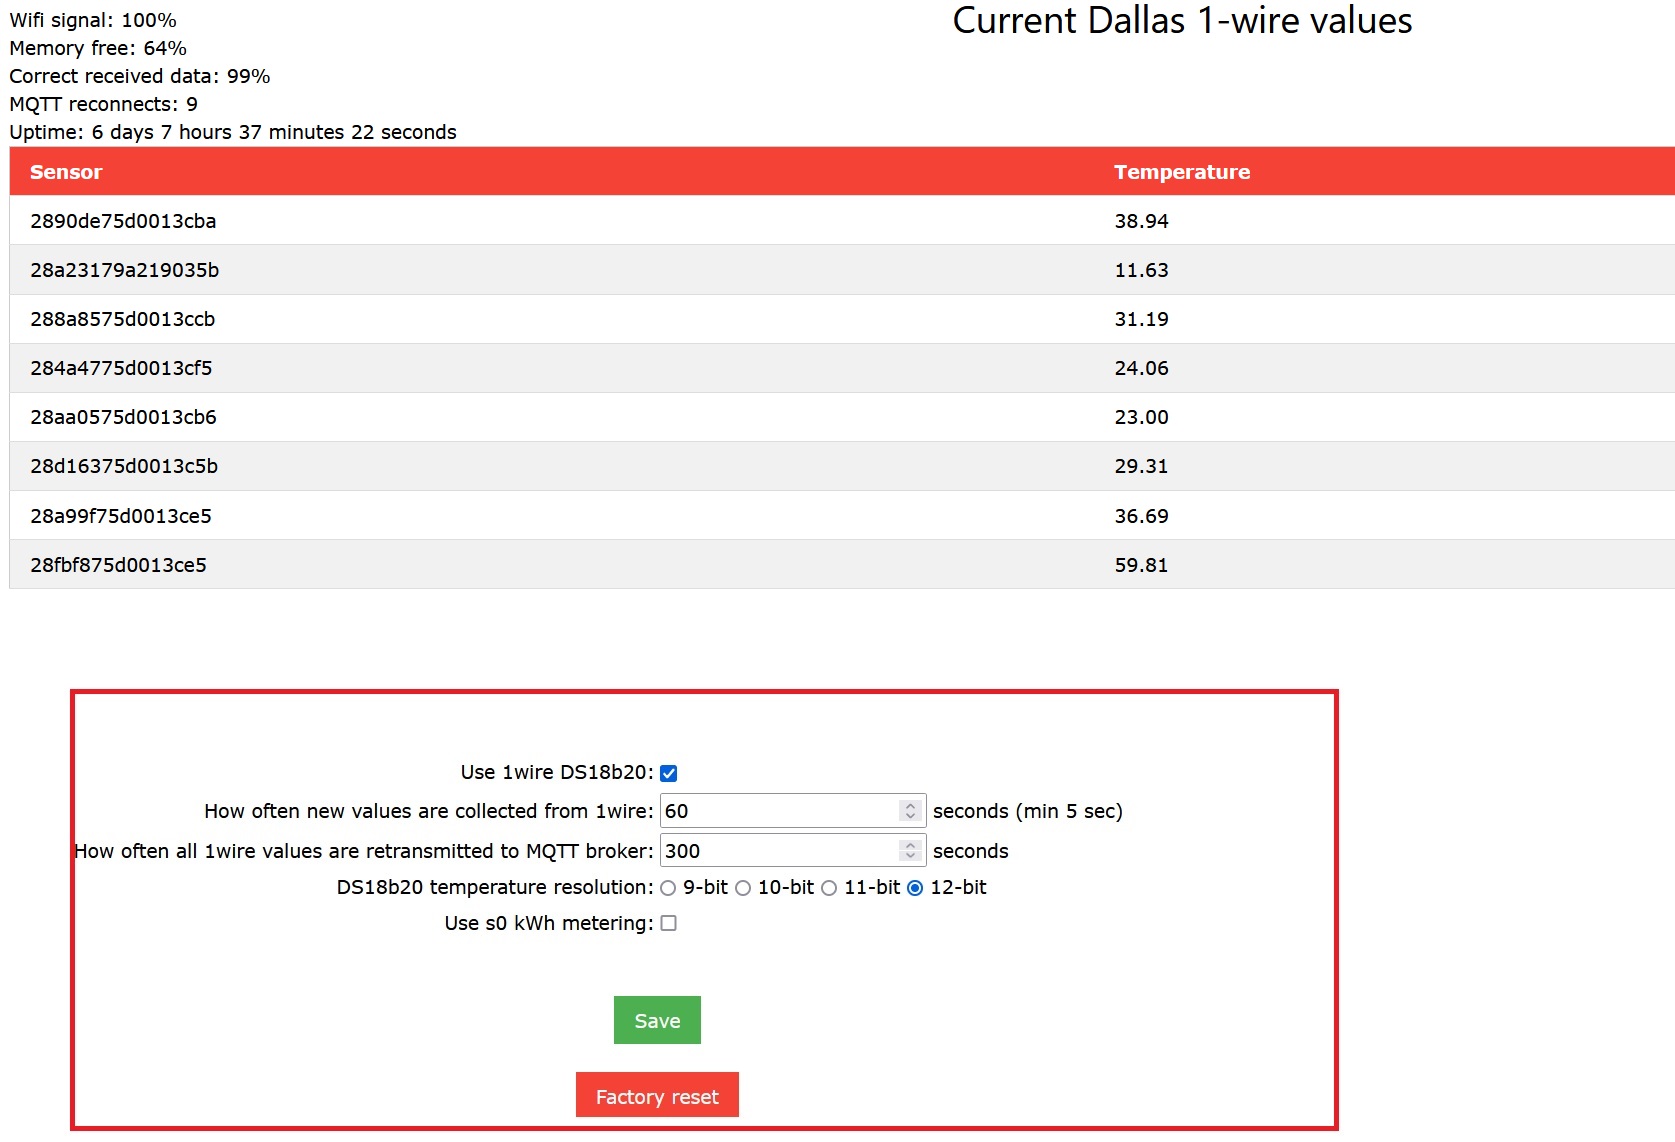Click sensor ID 28a23179a219035b

tap(124, 270)
